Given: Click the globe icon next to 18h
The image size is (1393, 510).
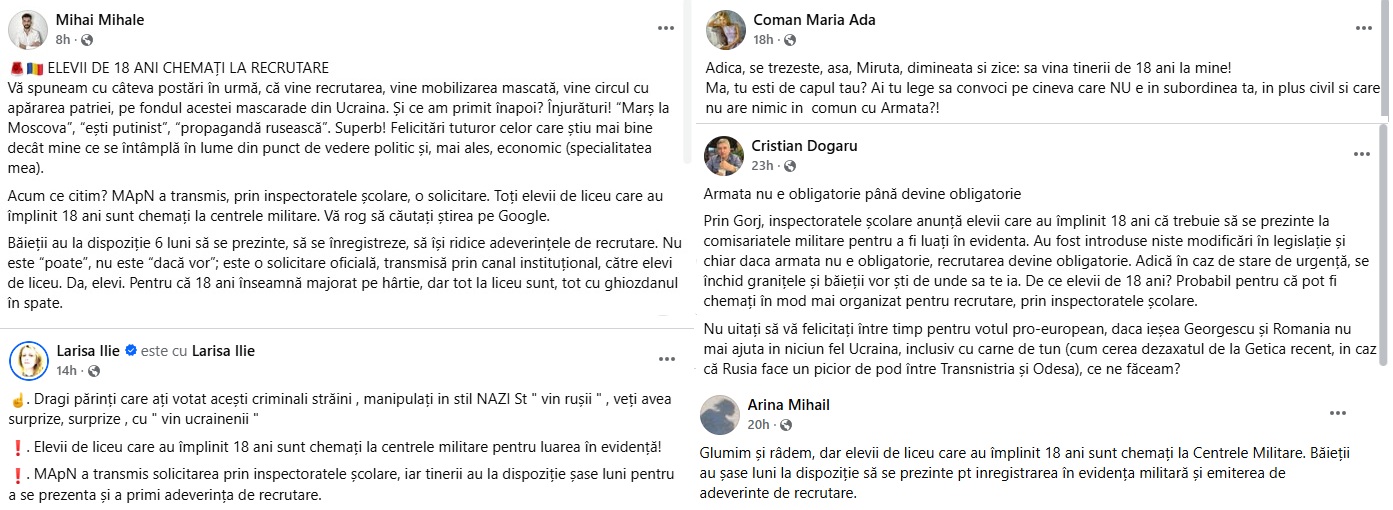Looking at the screenshot, I should (x=790, y=40).
